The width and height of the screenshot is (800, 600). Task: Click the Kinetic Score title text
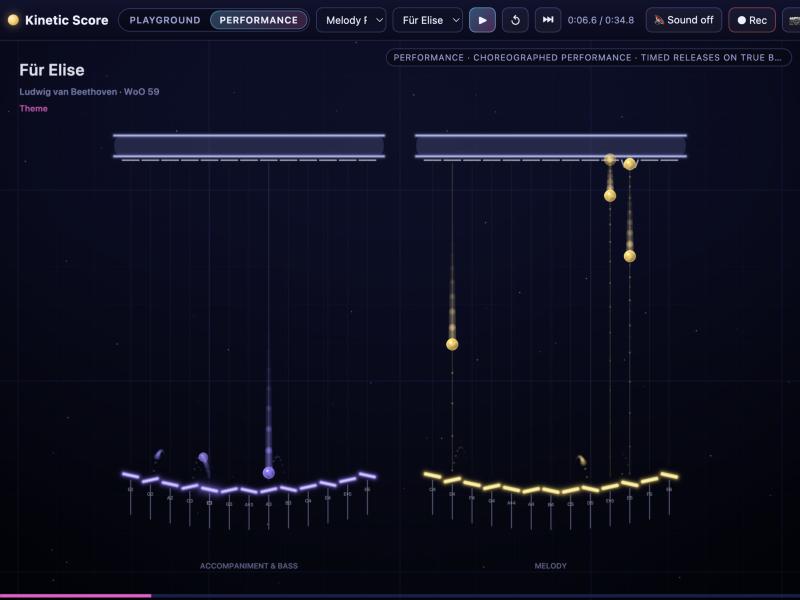point(66,20)
